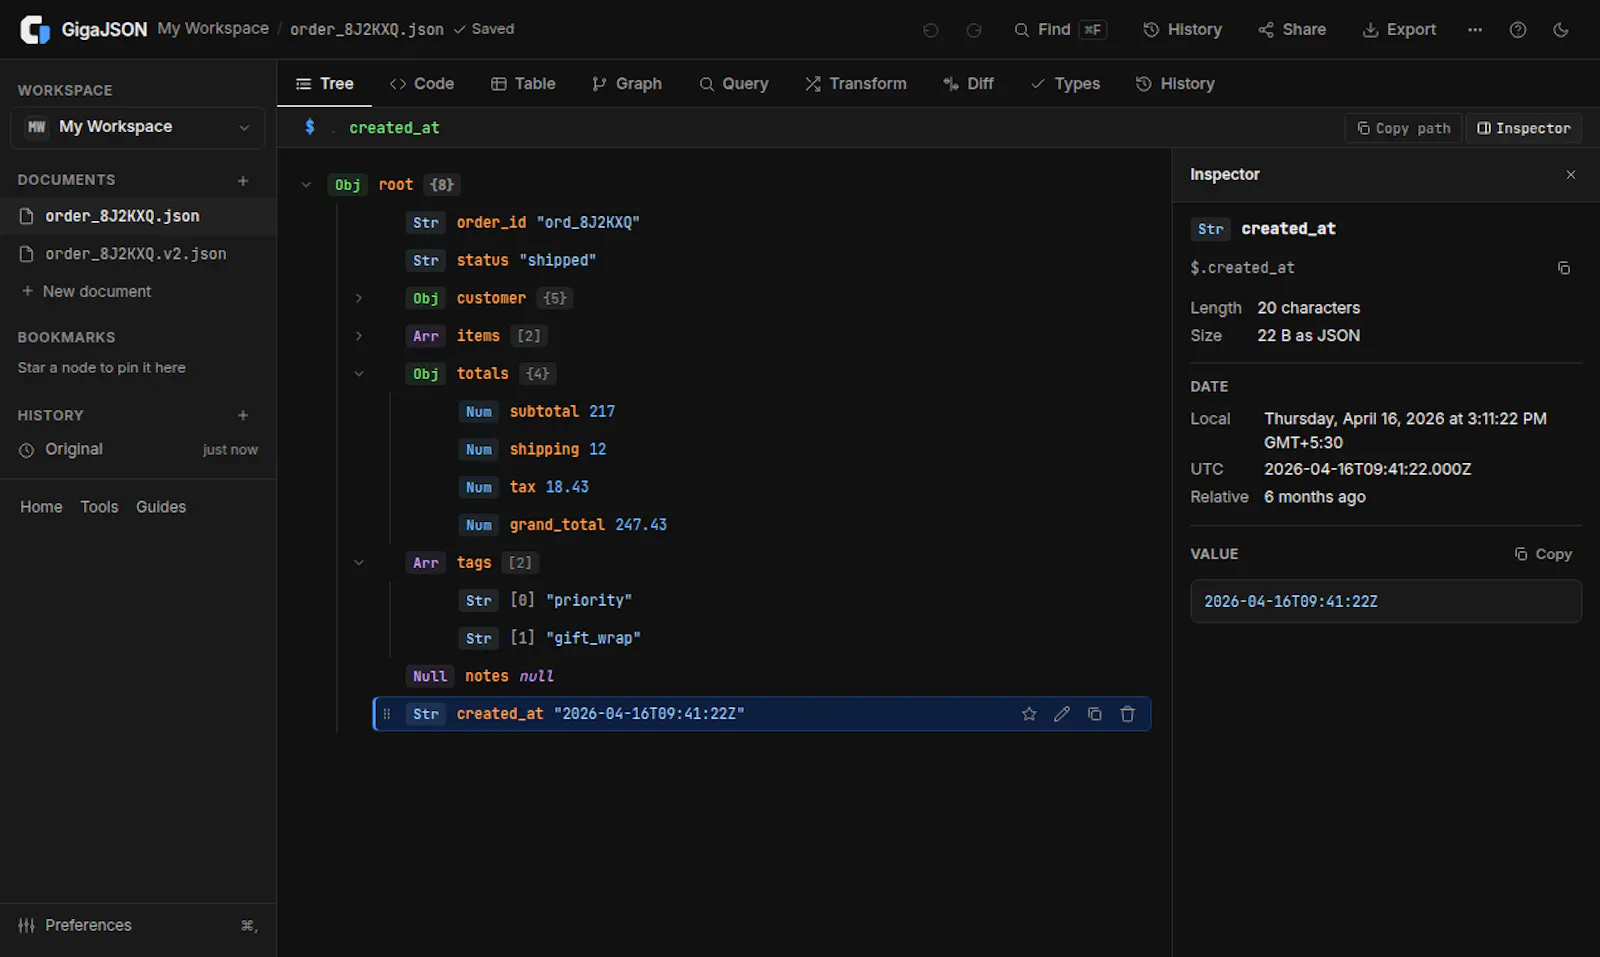
Task: Add a new document with plus icon
Action: coord(243,181)
